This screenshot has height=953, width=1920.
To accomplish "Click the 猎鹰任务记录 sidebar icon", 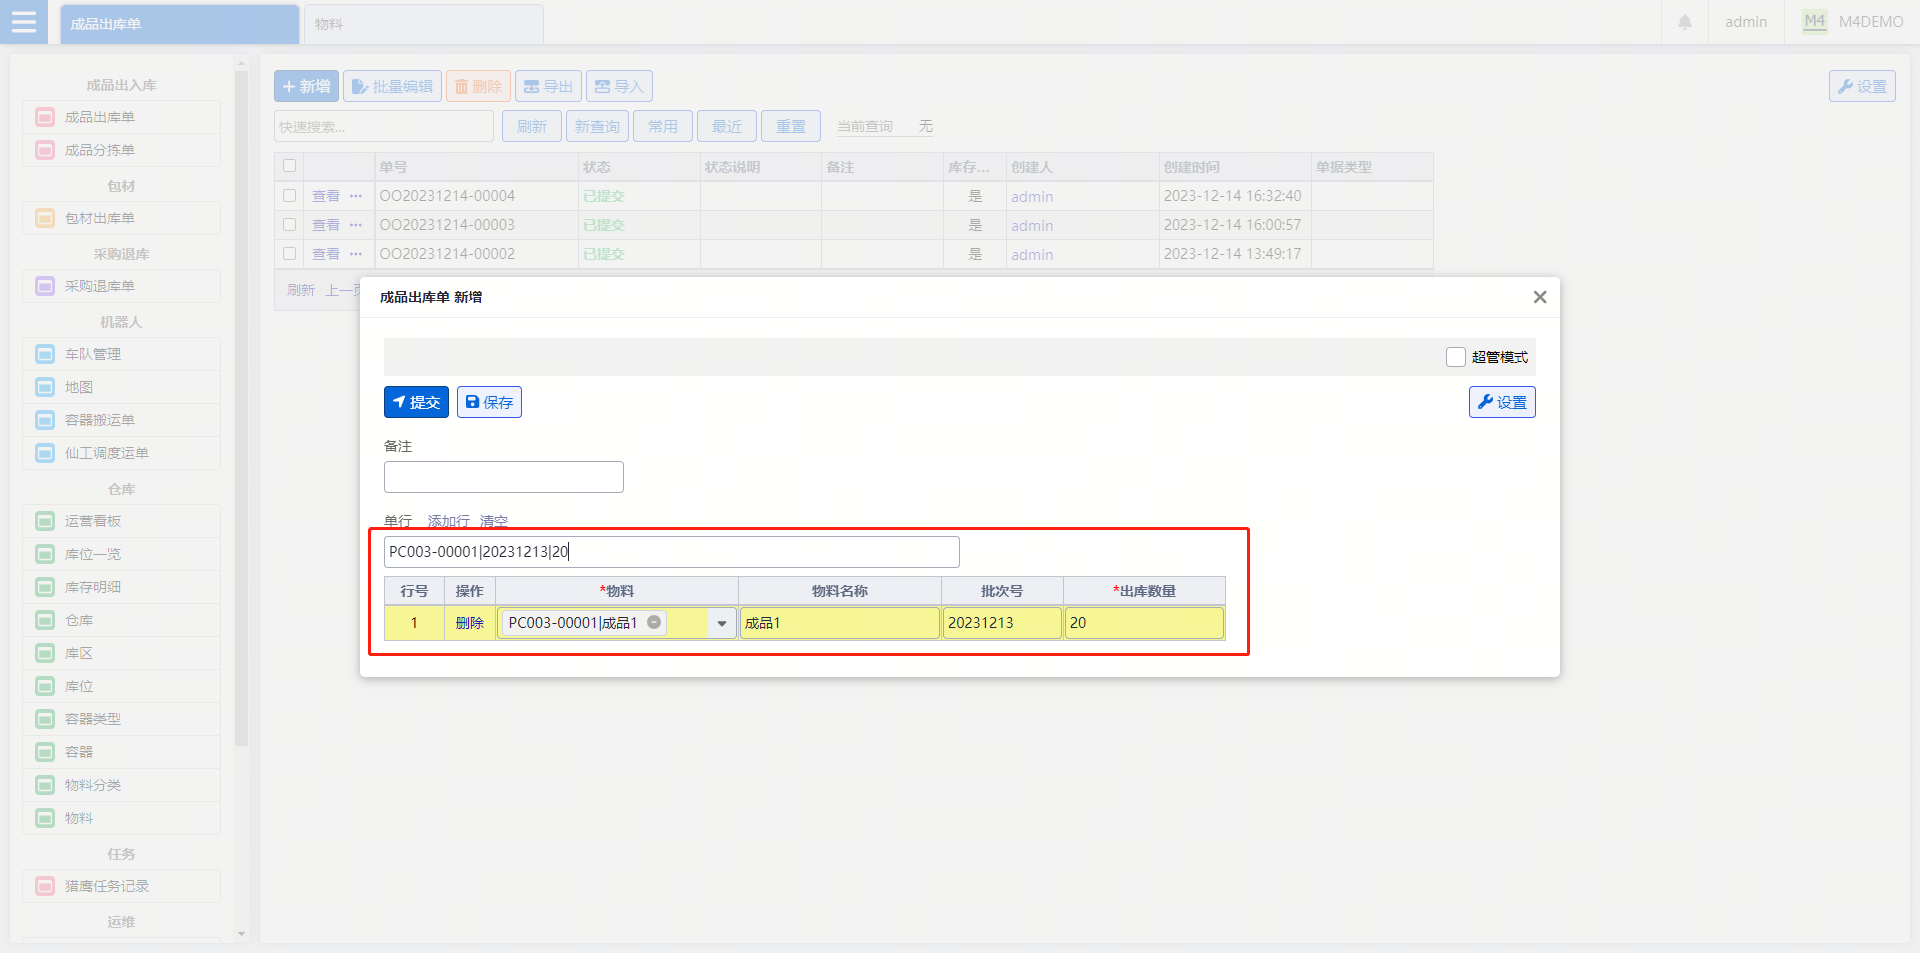I will (x=45, y=886).
